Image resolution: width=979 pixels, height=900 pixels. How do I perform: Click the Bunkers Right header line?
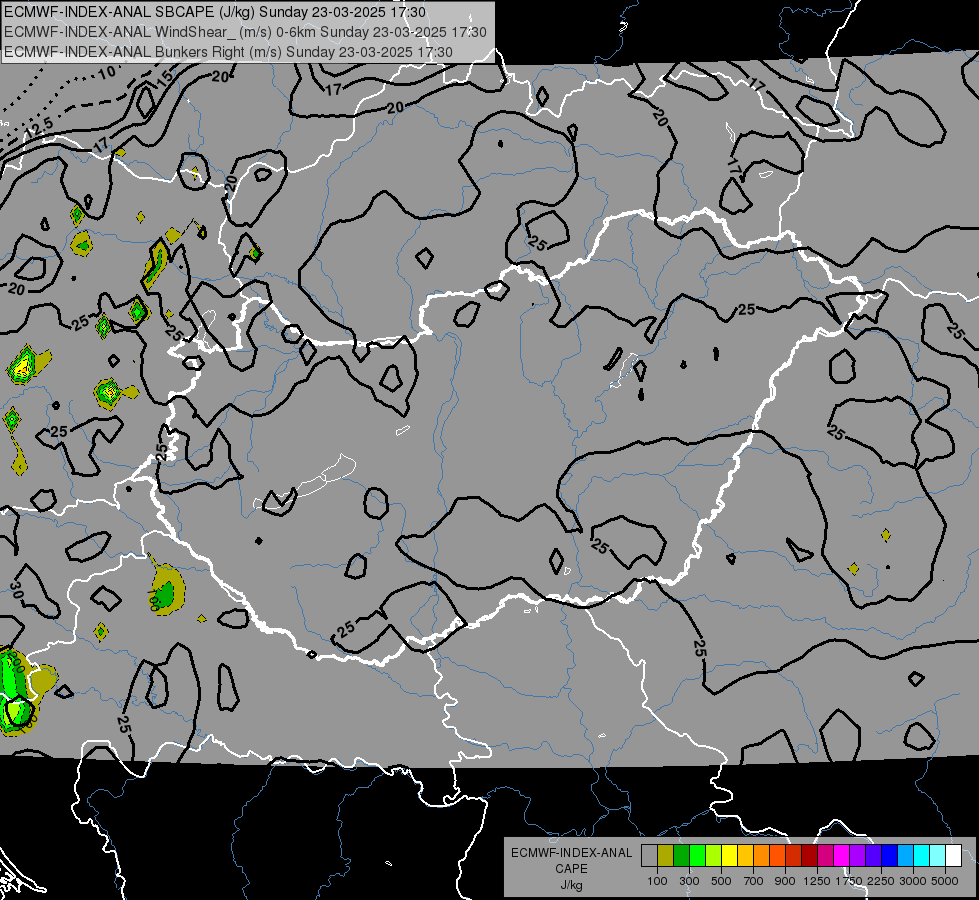click(229, 52)
